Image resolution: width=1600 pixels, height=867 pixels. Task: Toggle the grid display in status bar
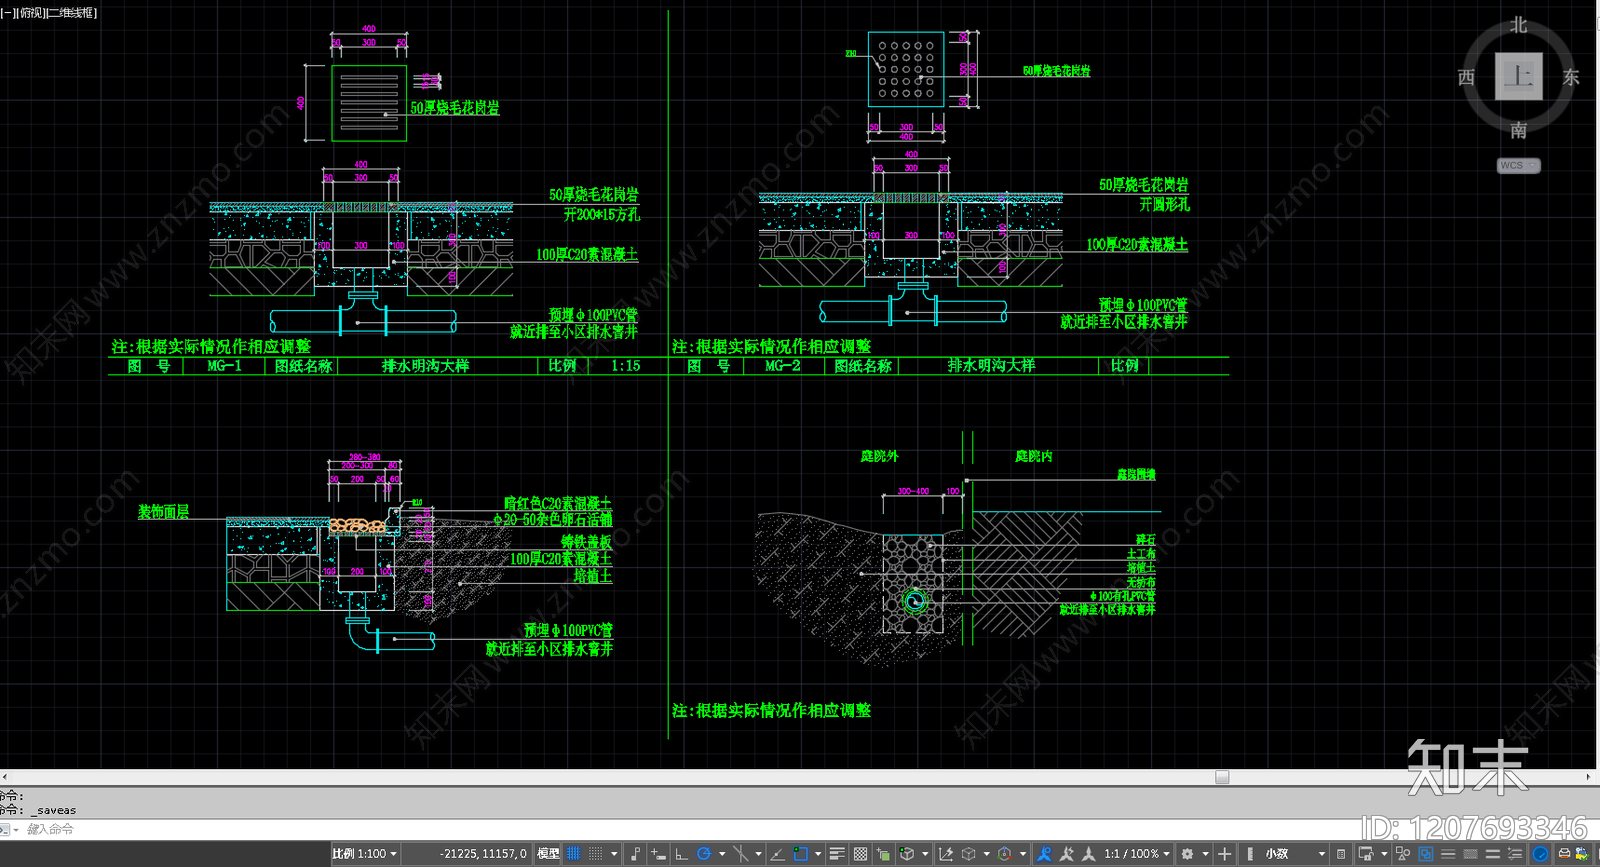point(574,854)
